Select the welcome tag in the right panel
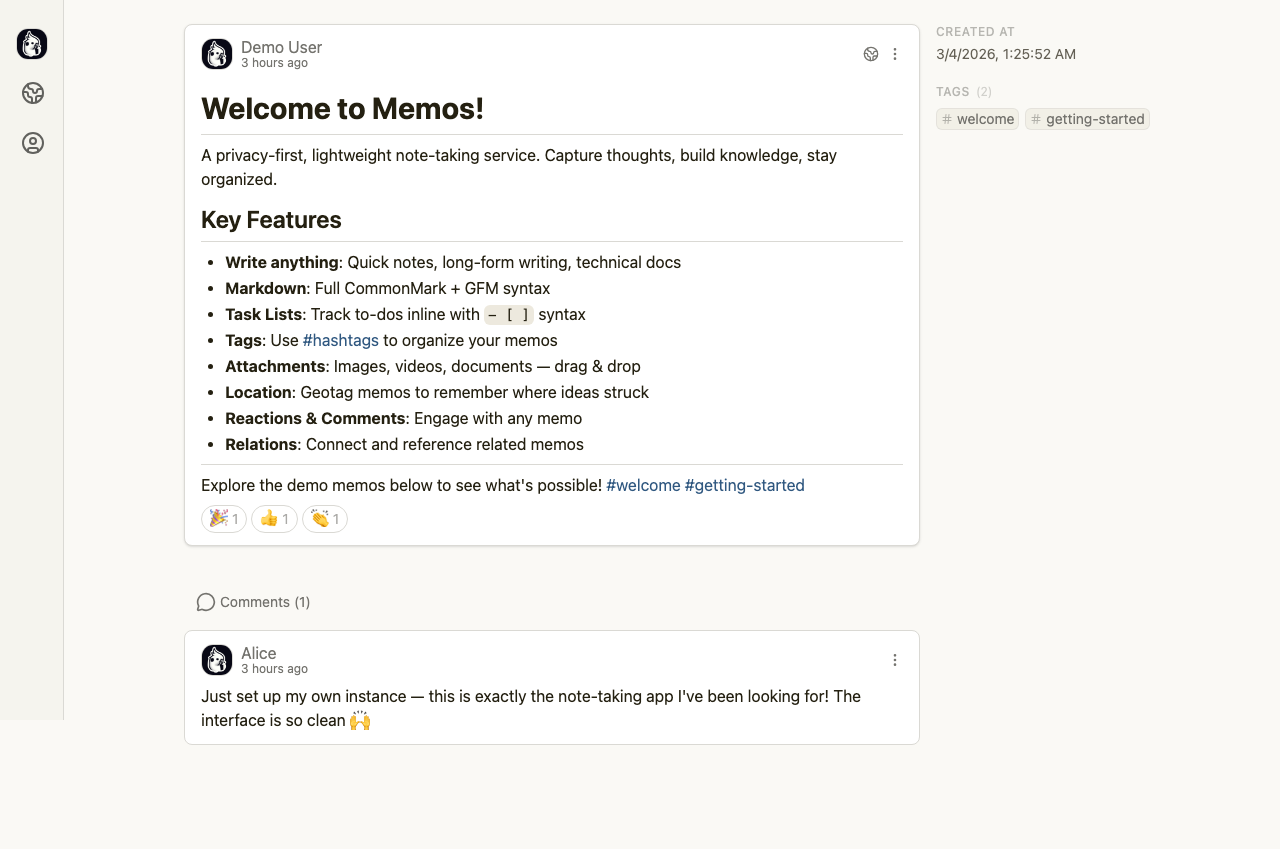This screenshot has width=1280, height=849. (x=985, y=119)
